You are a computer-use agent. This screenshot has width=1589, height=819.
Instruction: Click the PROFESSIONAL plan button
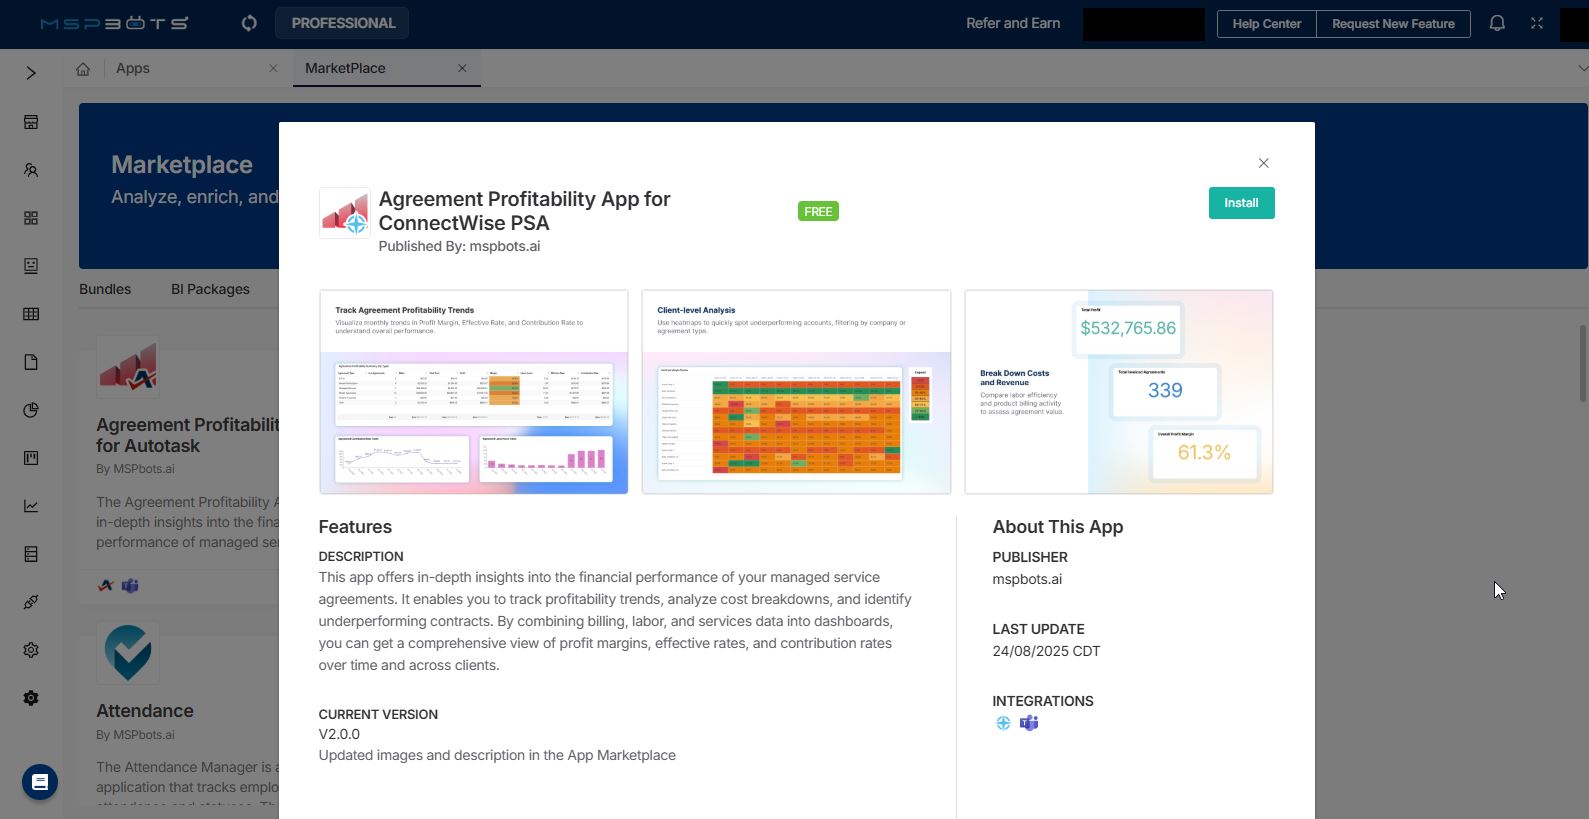[x=342, y=23]
